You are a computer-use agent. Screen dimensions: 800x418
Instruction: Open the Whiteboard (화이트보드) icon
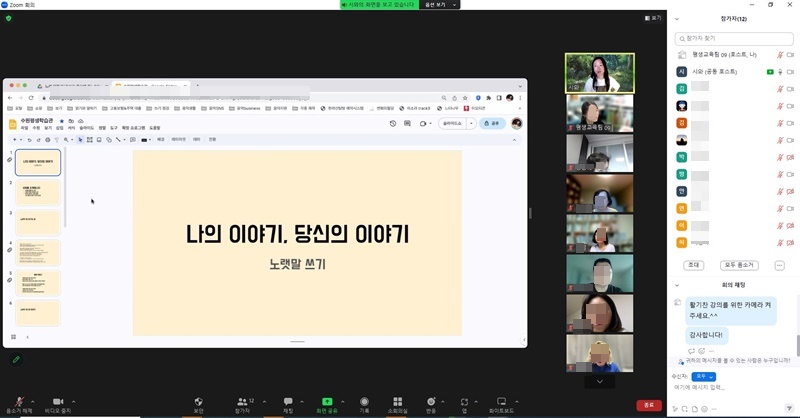click(501, 401)
